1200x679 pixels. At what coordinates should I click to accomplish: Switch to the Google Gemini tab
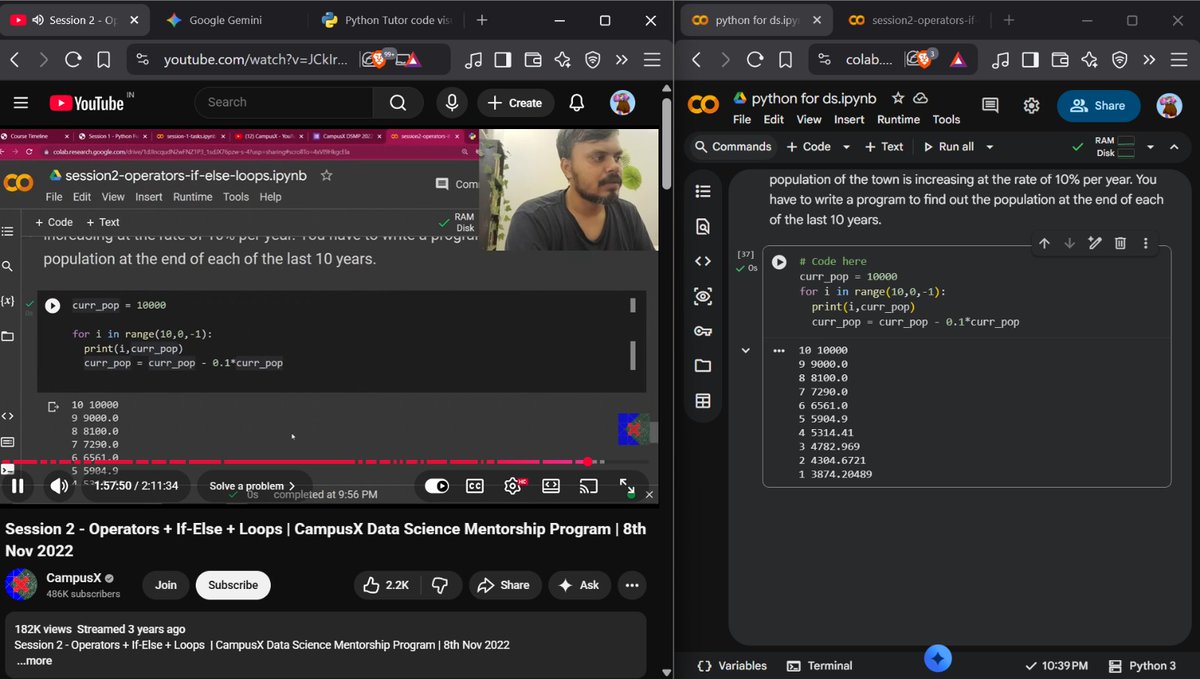tap(228, 20)
